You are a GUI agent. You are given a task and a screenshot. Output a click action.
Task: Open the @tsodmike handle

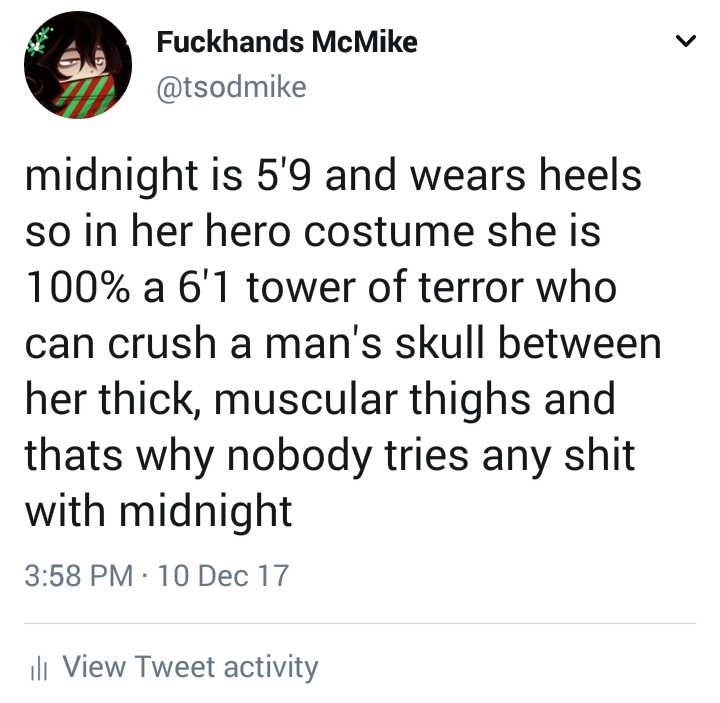click(x=231, y=87)
